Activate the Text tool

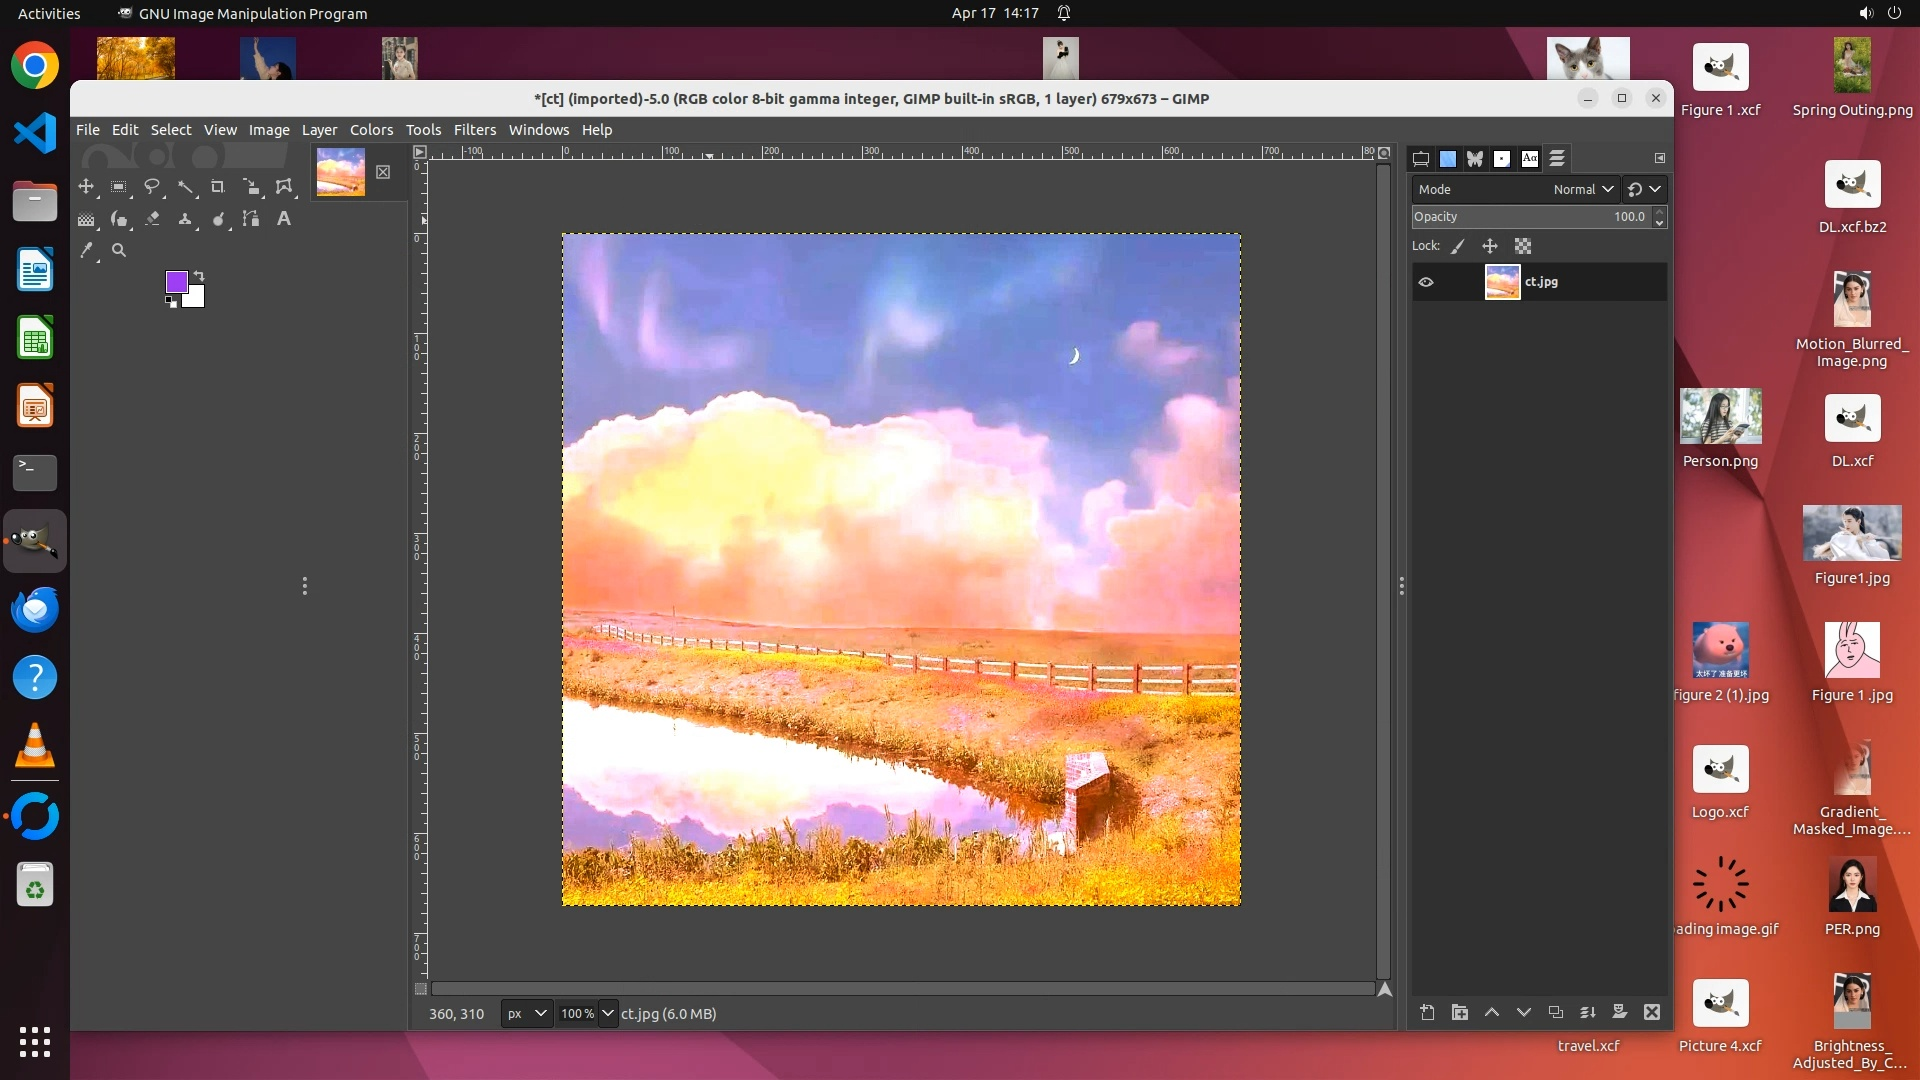point(284,219)
